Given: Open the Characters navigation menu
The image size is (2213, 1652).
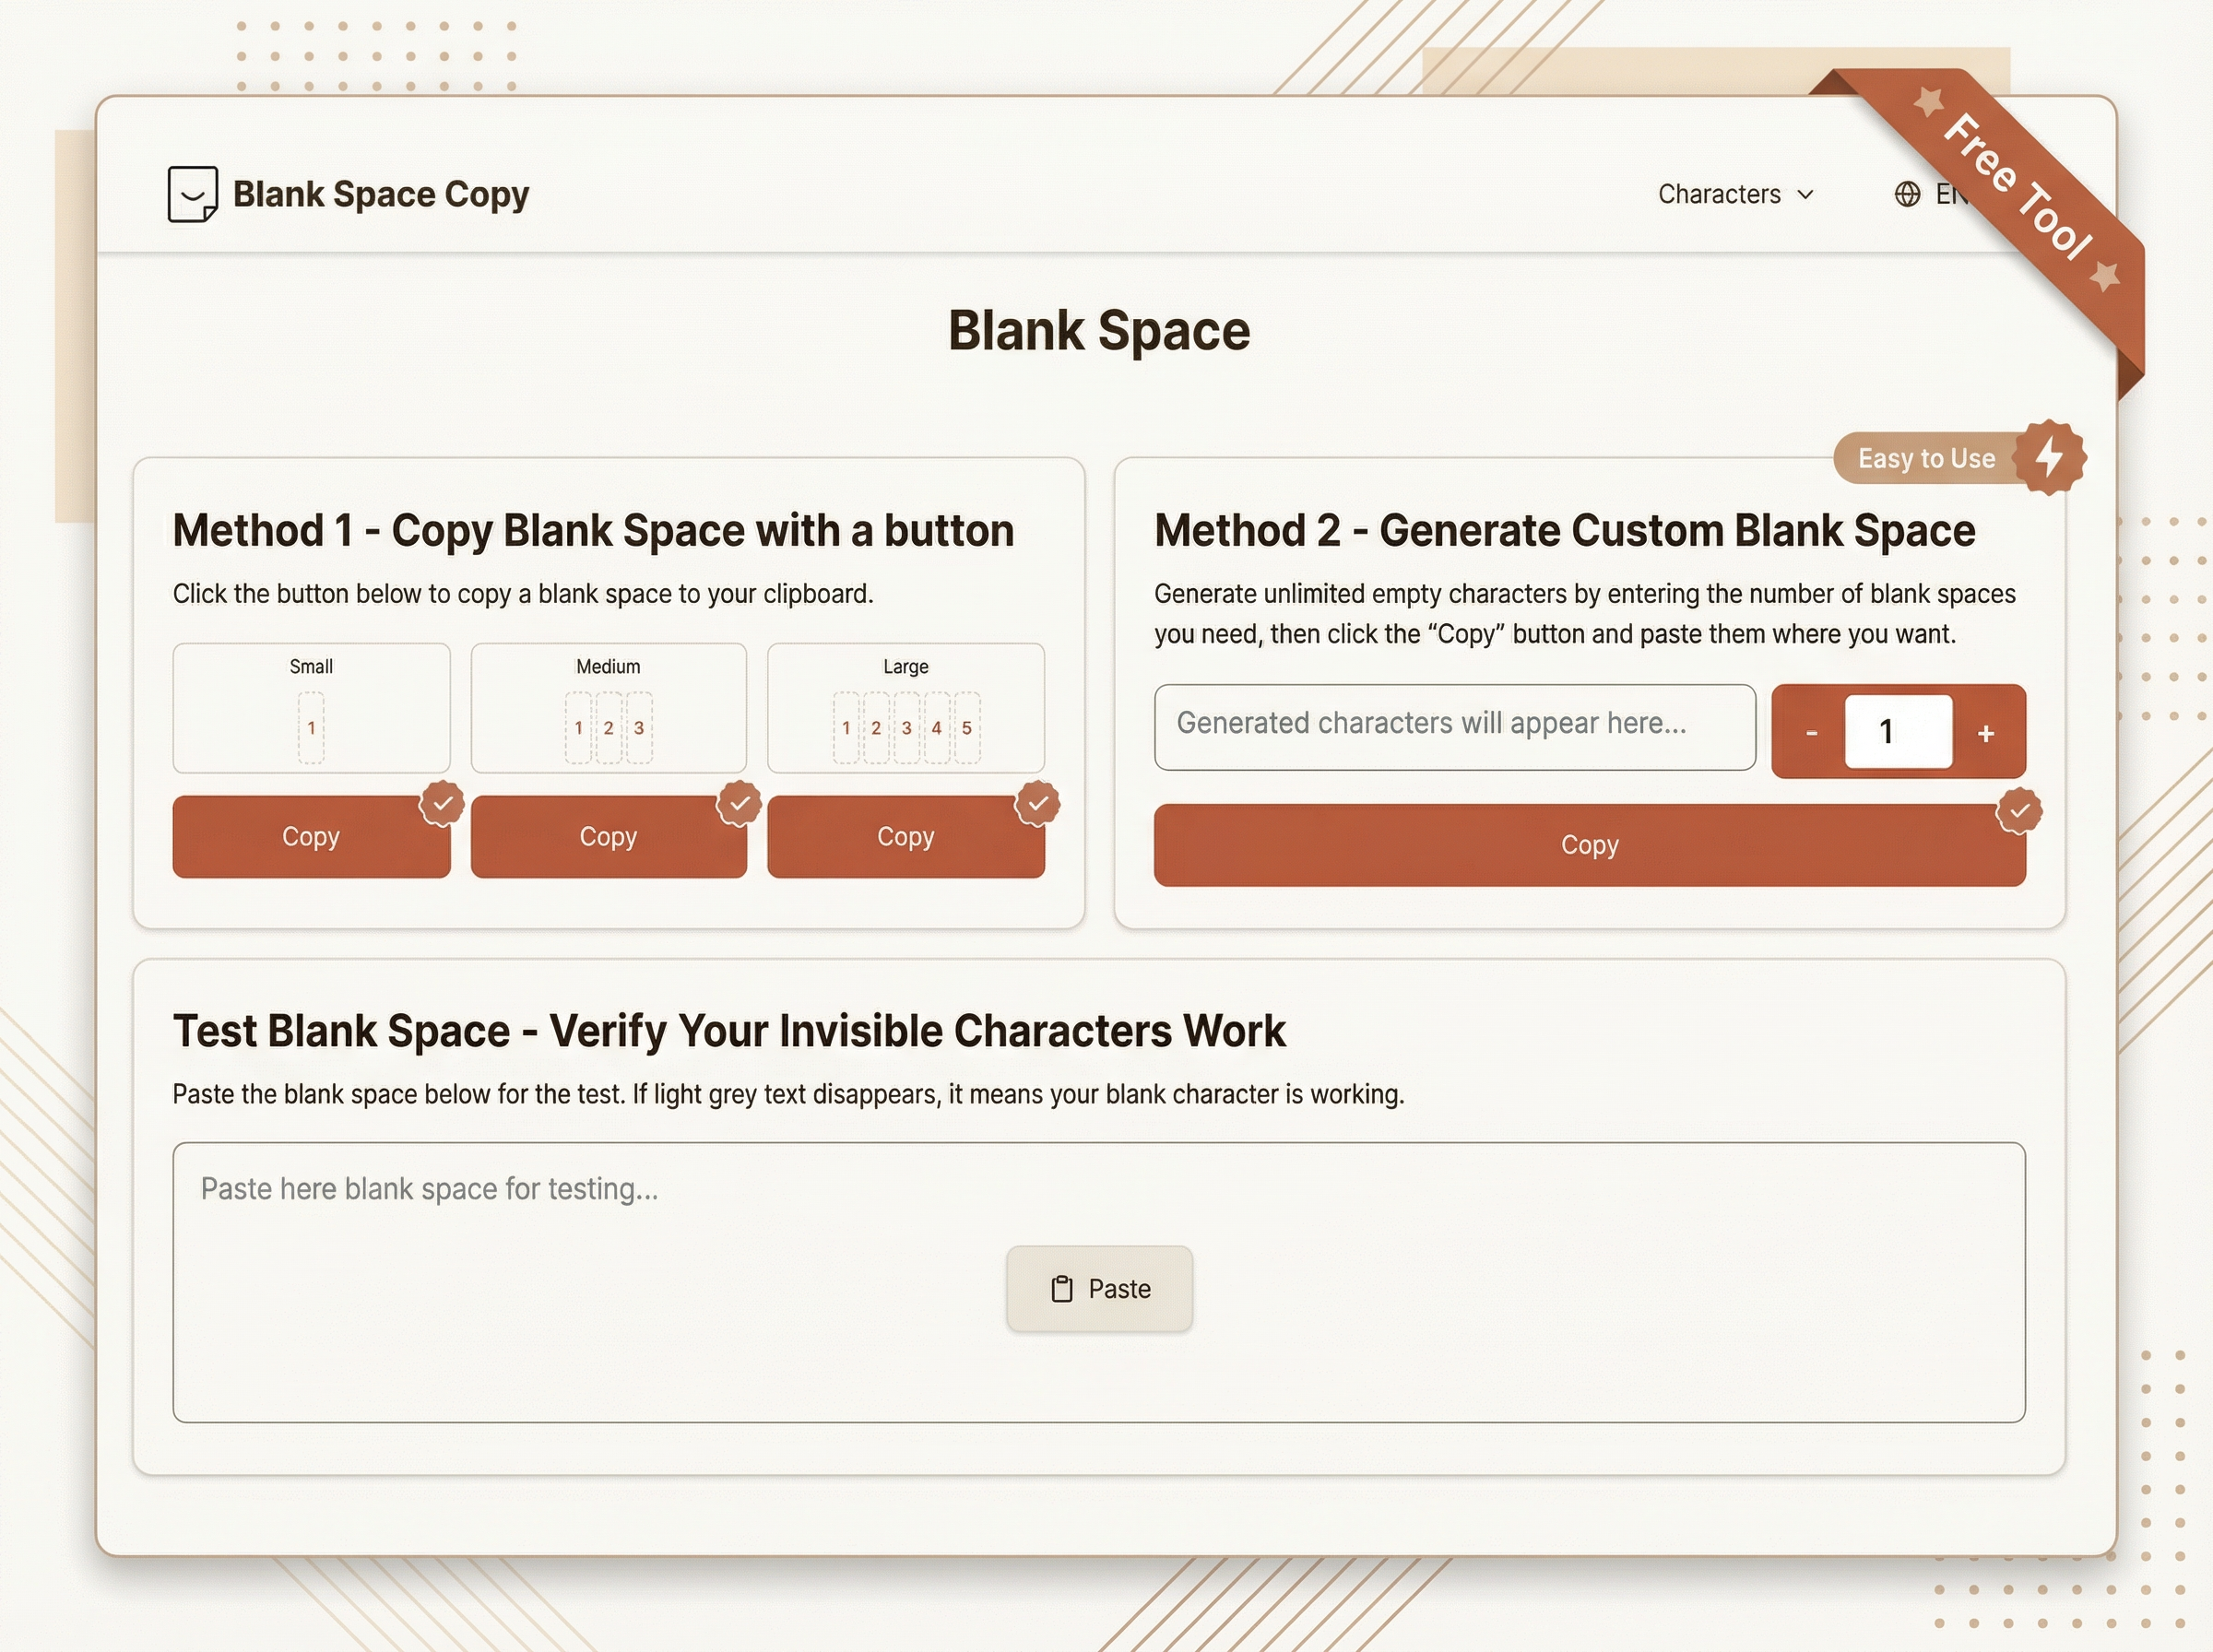Looking at the screenshot, I should point(1719,194).
